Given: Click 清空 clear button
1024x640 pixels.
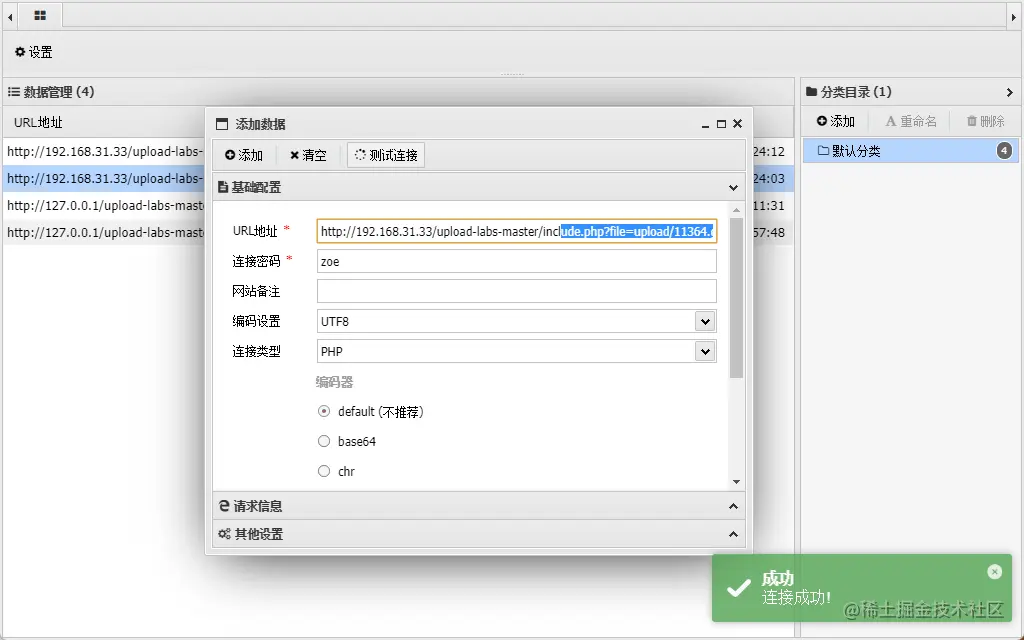Looking at the screenshot, I should tap(308, 155).
